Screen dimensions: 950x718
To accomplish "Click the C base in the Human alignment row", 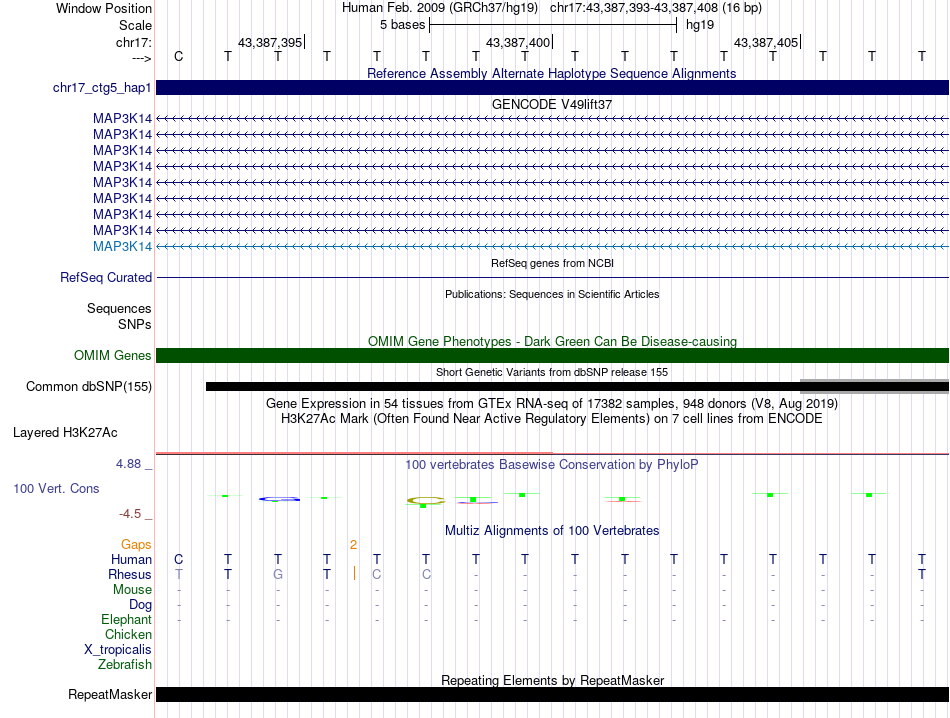I will click(x=178, y=559).
